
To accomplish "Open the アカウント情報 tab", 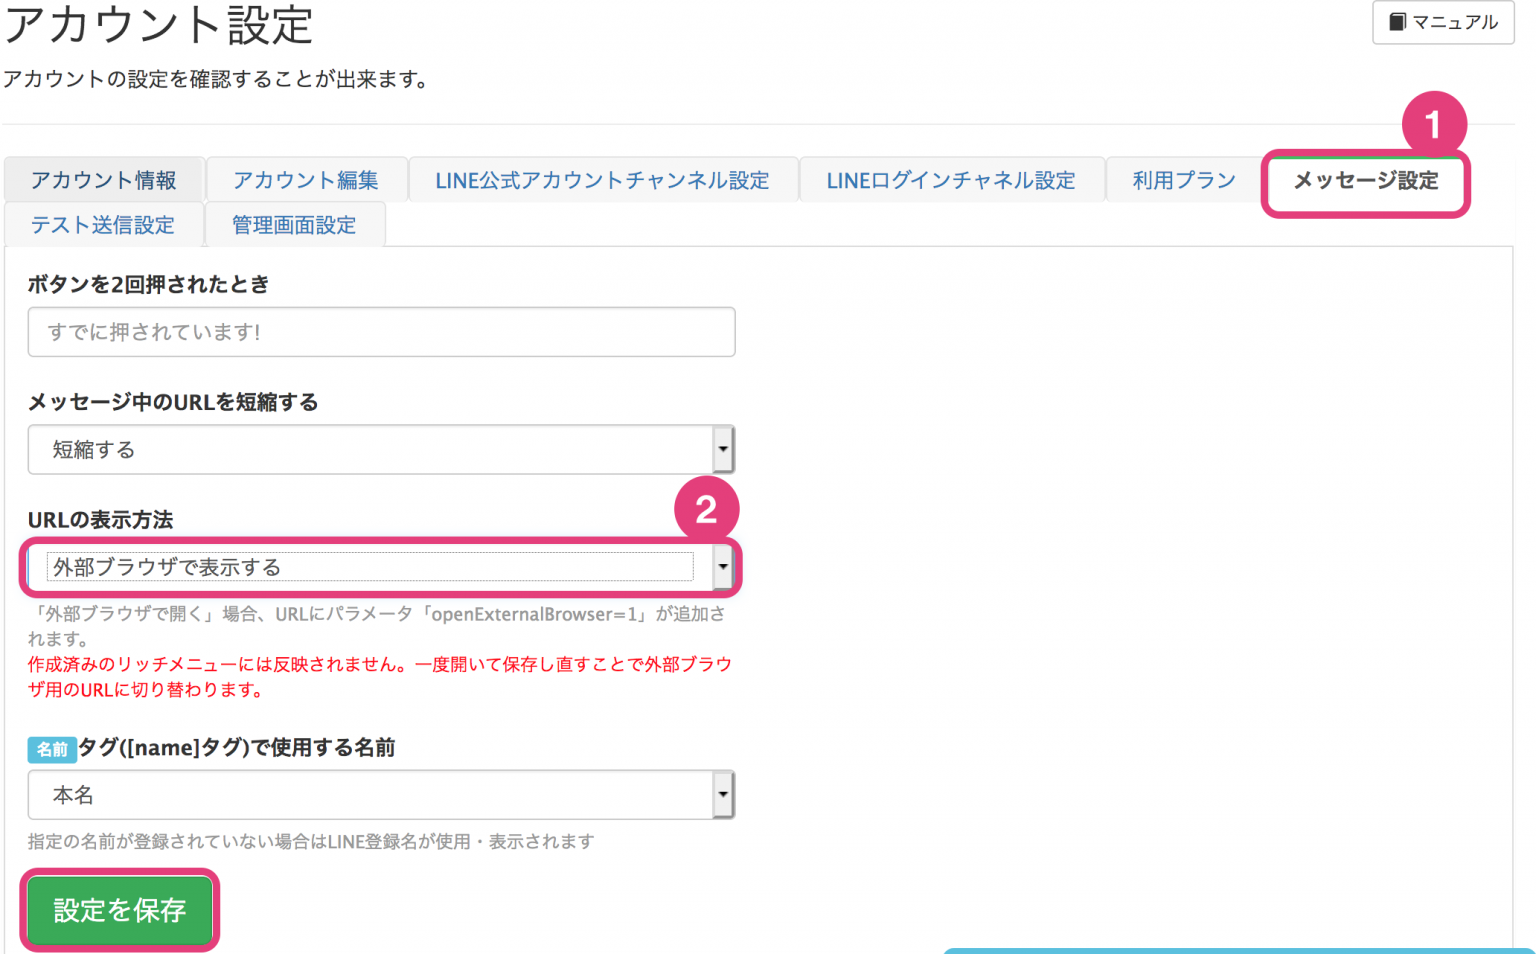I will point(104,180).
